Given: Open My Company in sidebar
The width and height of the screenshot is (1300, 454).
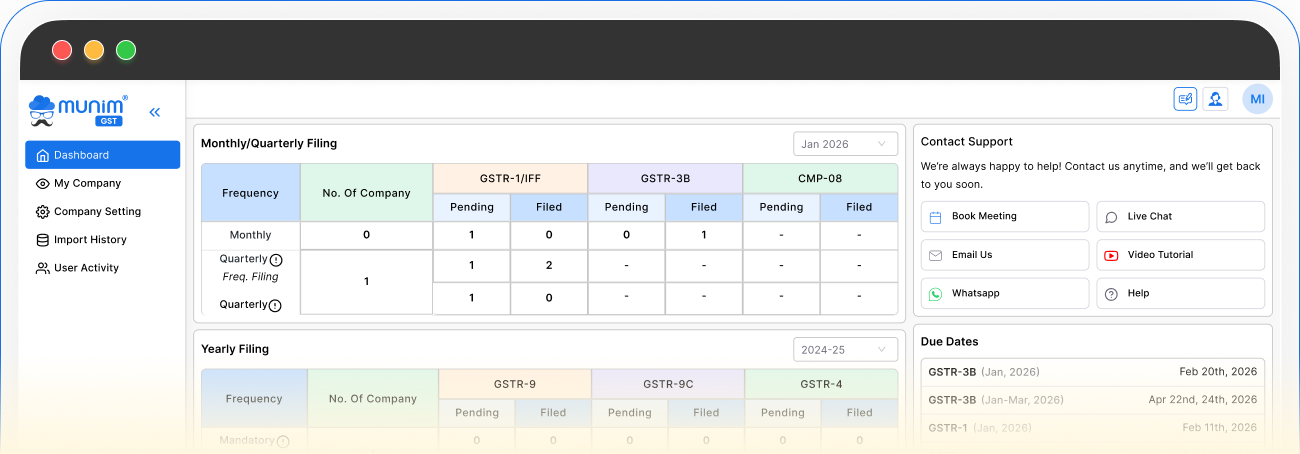Looking at the screenshot, I should point(103,183).
